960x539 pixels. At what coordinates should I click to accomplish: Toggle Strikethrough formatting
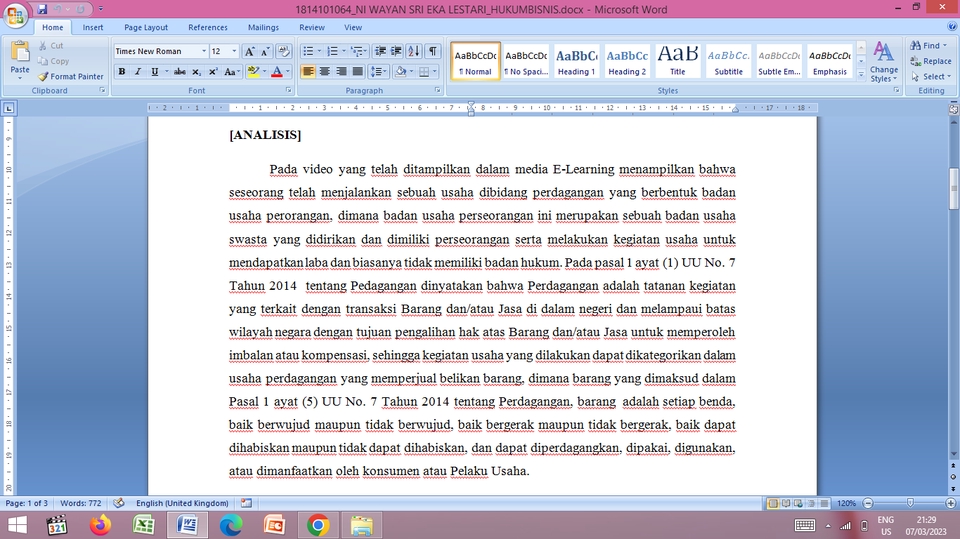click(179, 72)
